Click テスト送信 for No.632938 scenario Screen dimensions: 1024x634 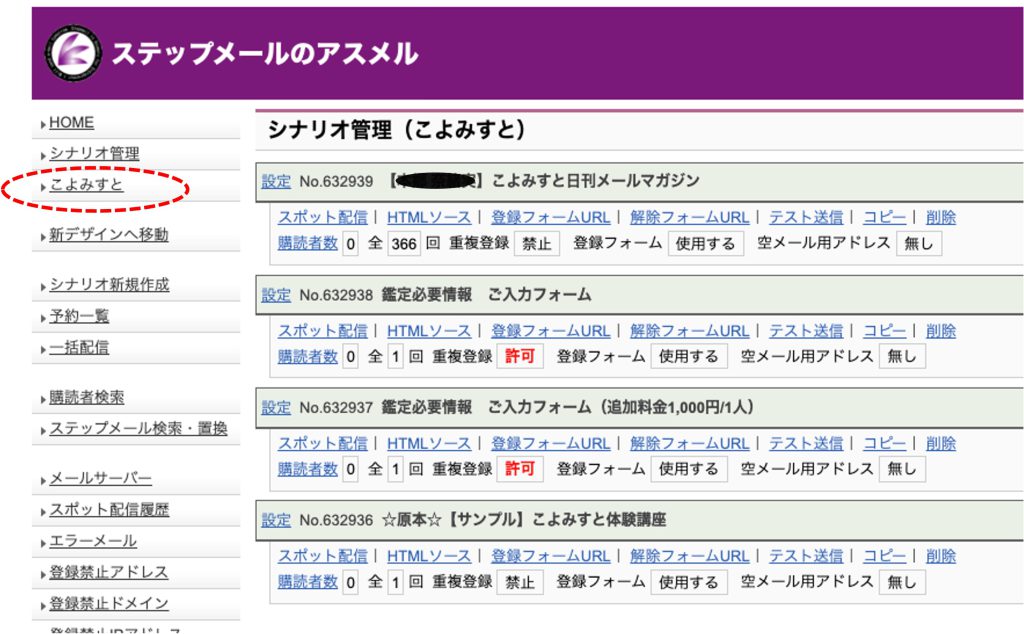pyautogui.click(x=806, y=331)
